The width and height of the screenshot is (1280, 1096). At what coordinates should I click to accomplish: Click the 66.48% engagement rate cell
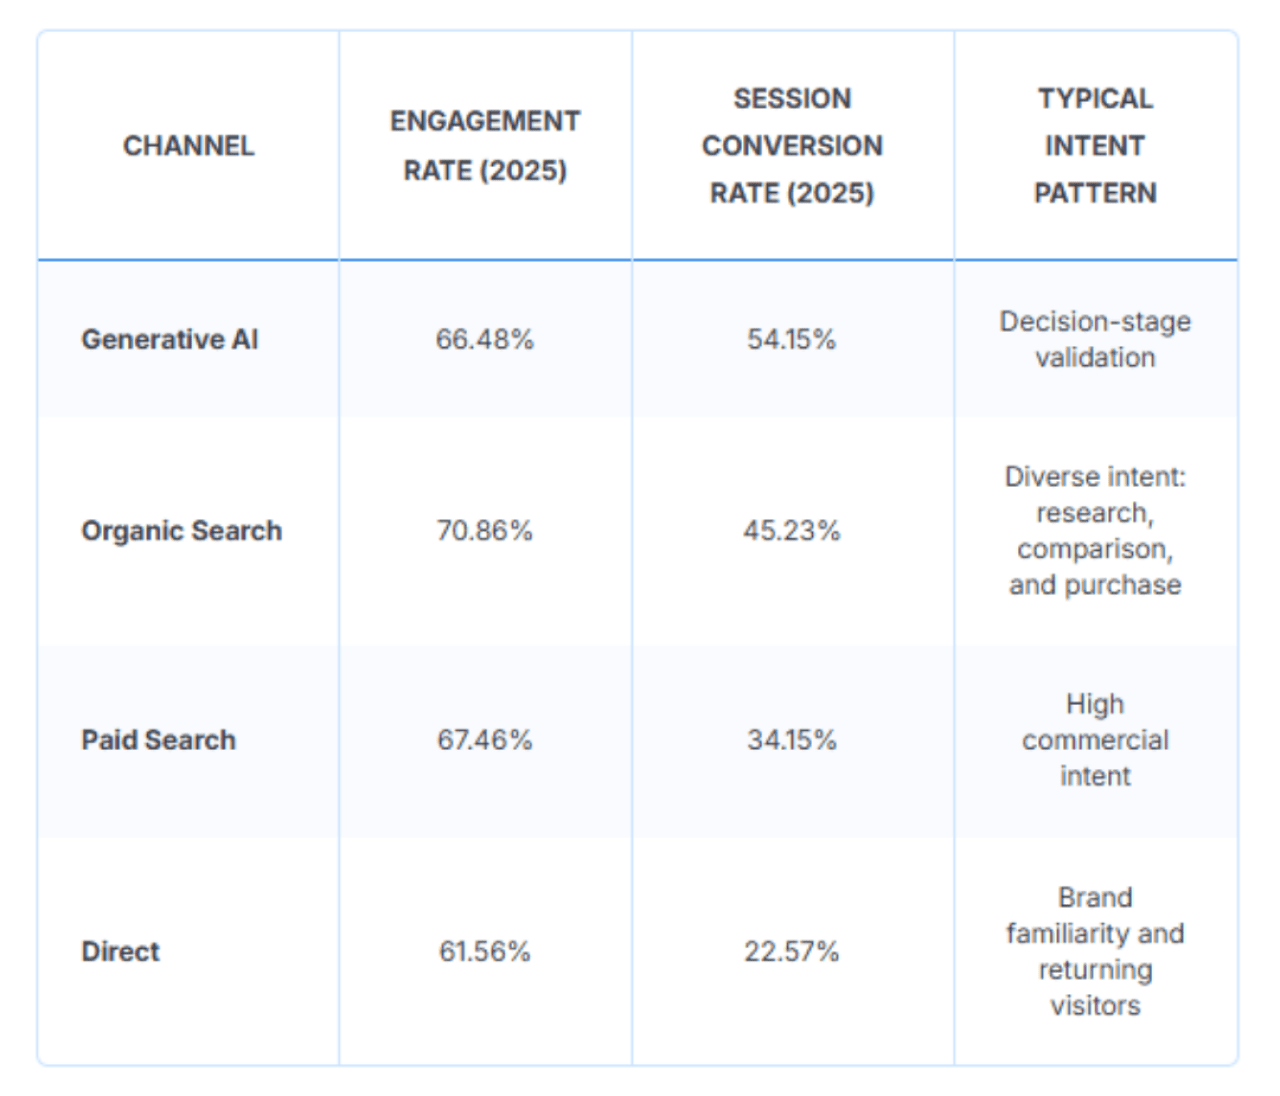point(485,340)
